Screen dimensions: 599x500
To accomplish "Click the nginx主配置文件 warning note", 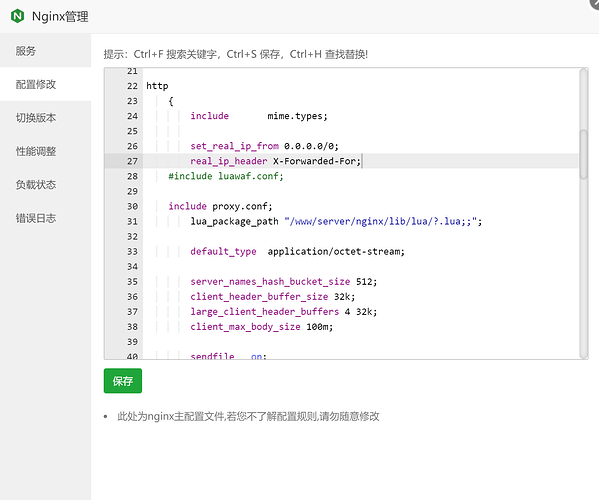I will (248, 416).
